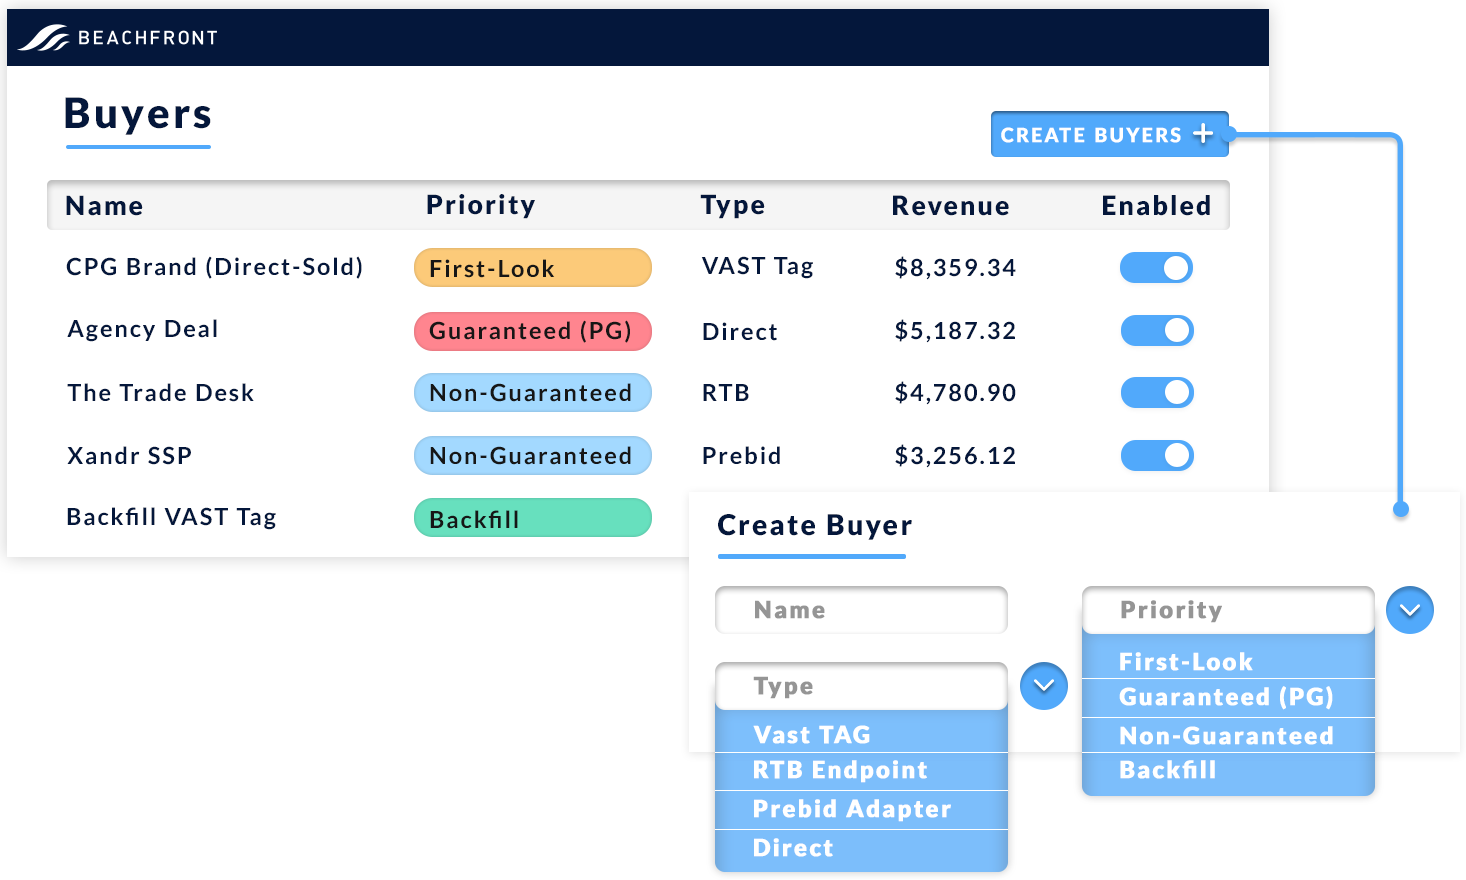Open the CPG Brand (Direct-Sold) buyer
The image size is (1466, 880).
click(214, 267)
